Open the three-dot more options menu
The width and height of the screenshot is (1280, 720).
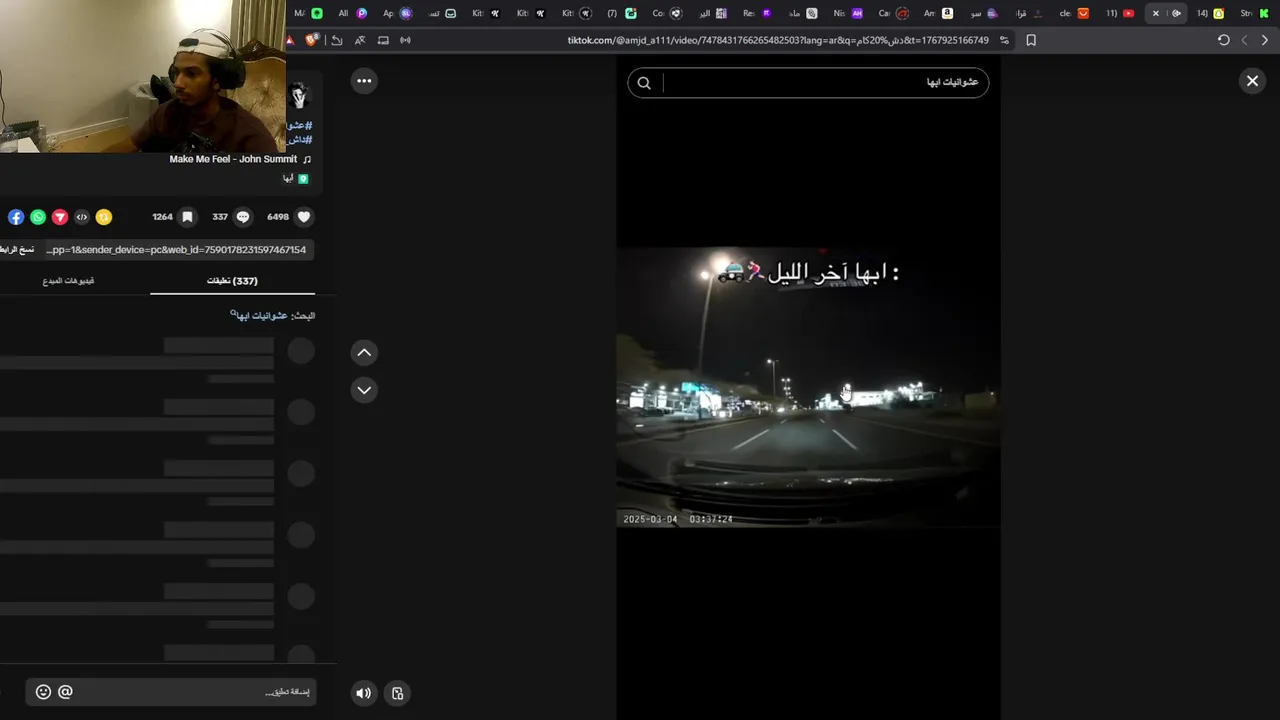coord(364,81)
